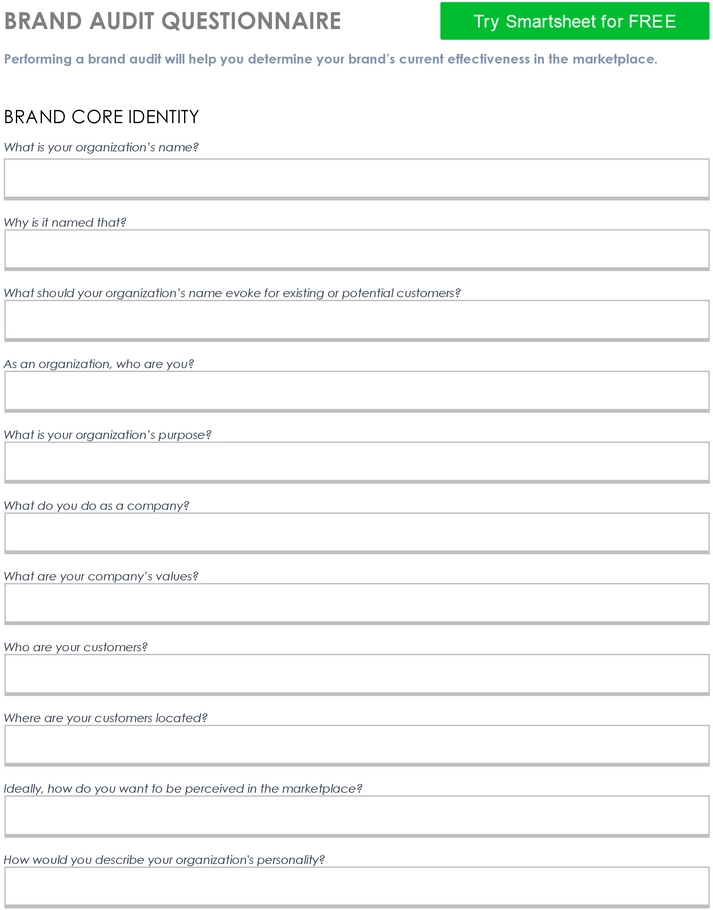Image resolution: width=713 pixels, height=910 pixels.
Task: Click the 'Where are your customers located?' label
Action: (x=106, y=718)
